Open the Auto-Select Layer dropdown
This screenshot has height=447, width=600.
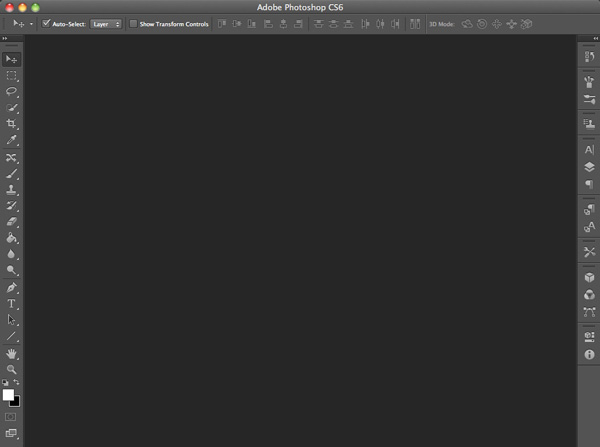click(105, 23)
